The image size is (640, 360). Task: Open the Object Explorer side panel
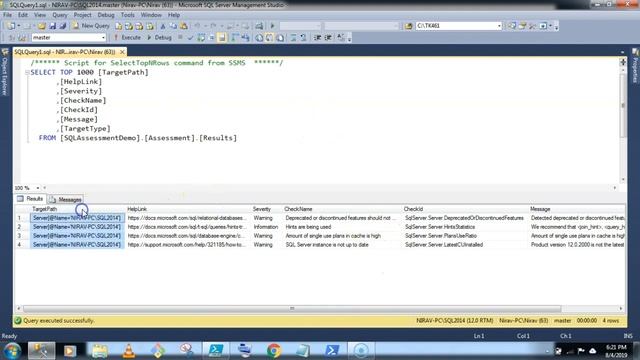pyautogui.click(x=5, y=73)
